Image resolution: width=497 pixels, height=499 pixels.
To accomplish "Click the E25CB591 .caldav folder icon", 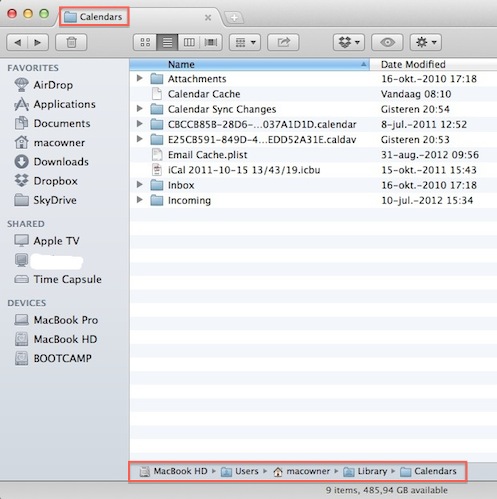I will 157,139.
